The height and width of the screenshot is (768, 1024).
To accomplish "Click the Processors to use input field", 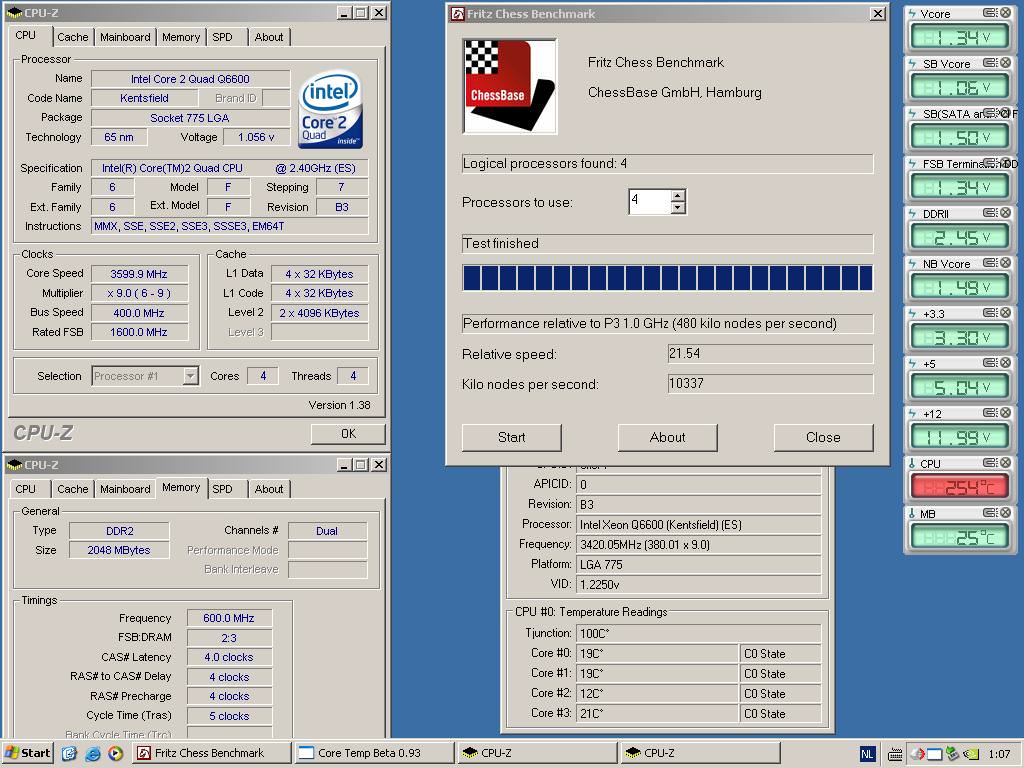I will (650, 201).
